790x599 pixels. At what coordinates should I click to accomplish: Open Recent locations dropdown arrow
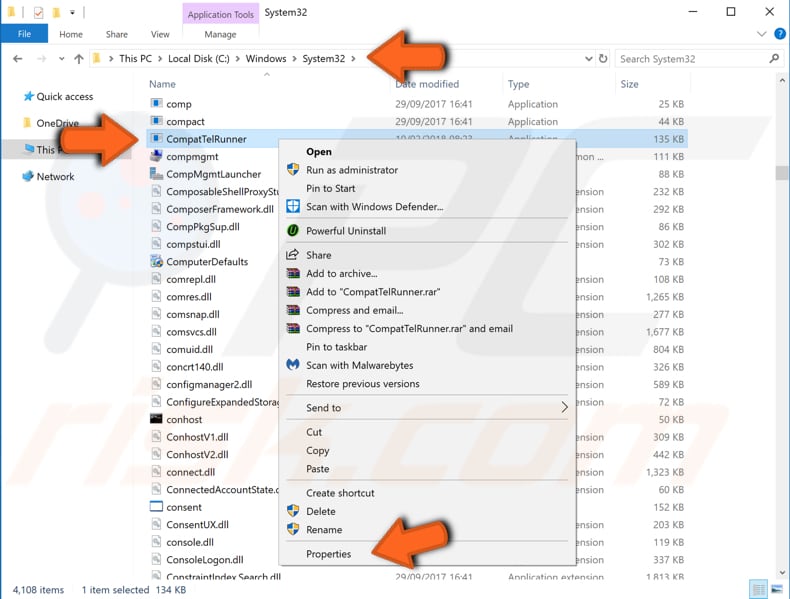pyautogui.click(x=61, y=59)
